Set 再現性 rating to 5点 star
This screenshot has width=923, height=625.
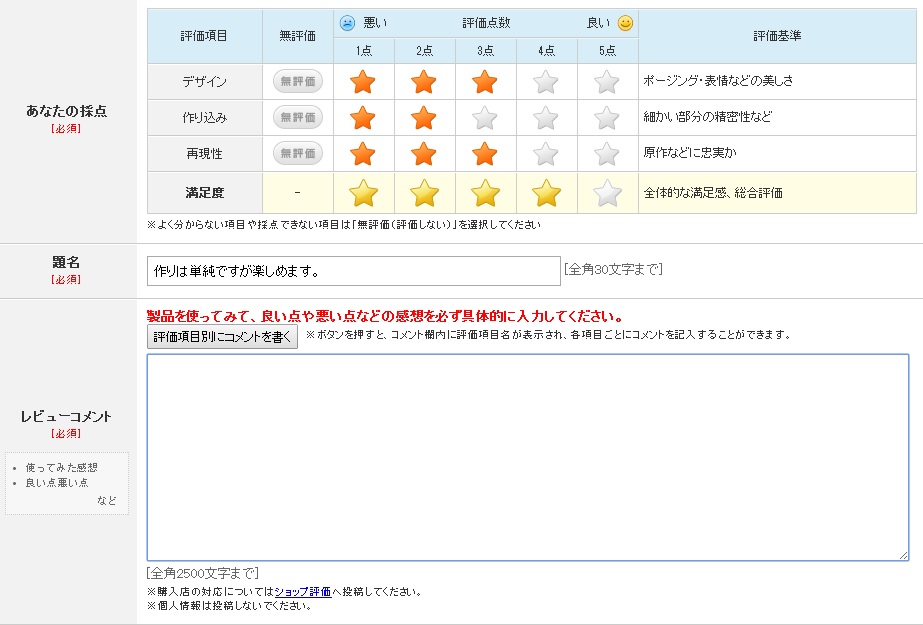pyautogui.click(x=607, y=154)
